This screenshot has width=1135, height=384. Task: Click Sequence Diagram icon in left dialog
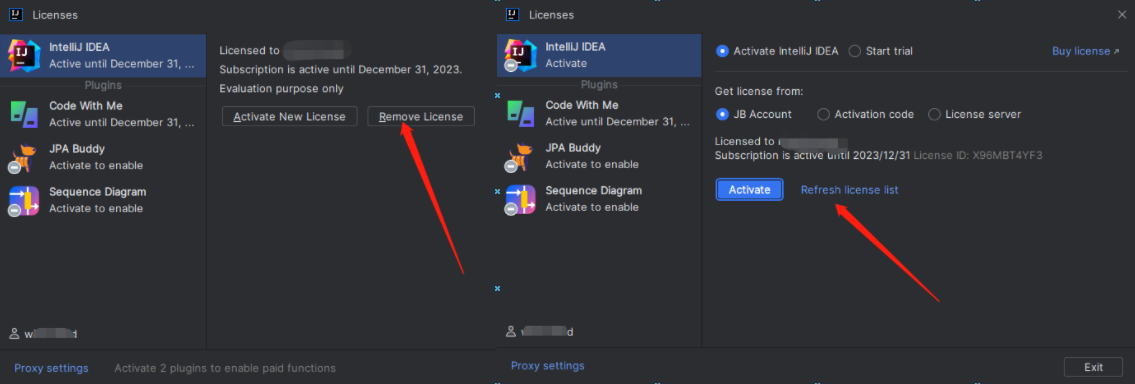24,201
